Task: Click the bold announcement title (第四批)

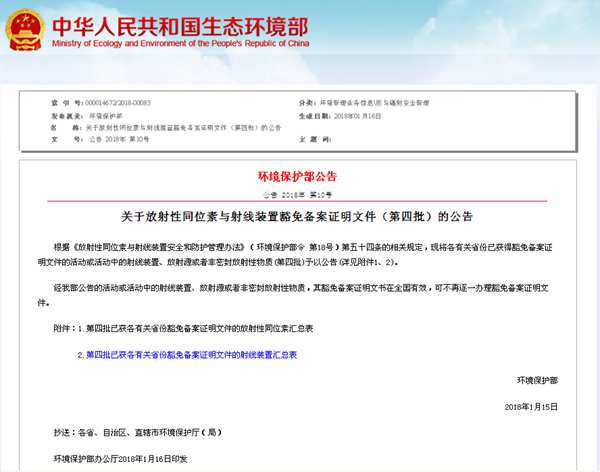Action: pos(299,215)
